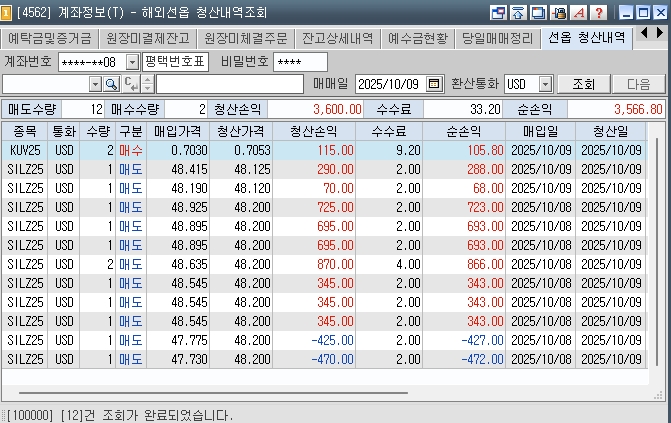The image size is (671, 423).
Task: Click the 매입가격 column header
Action: coord(178,131)
